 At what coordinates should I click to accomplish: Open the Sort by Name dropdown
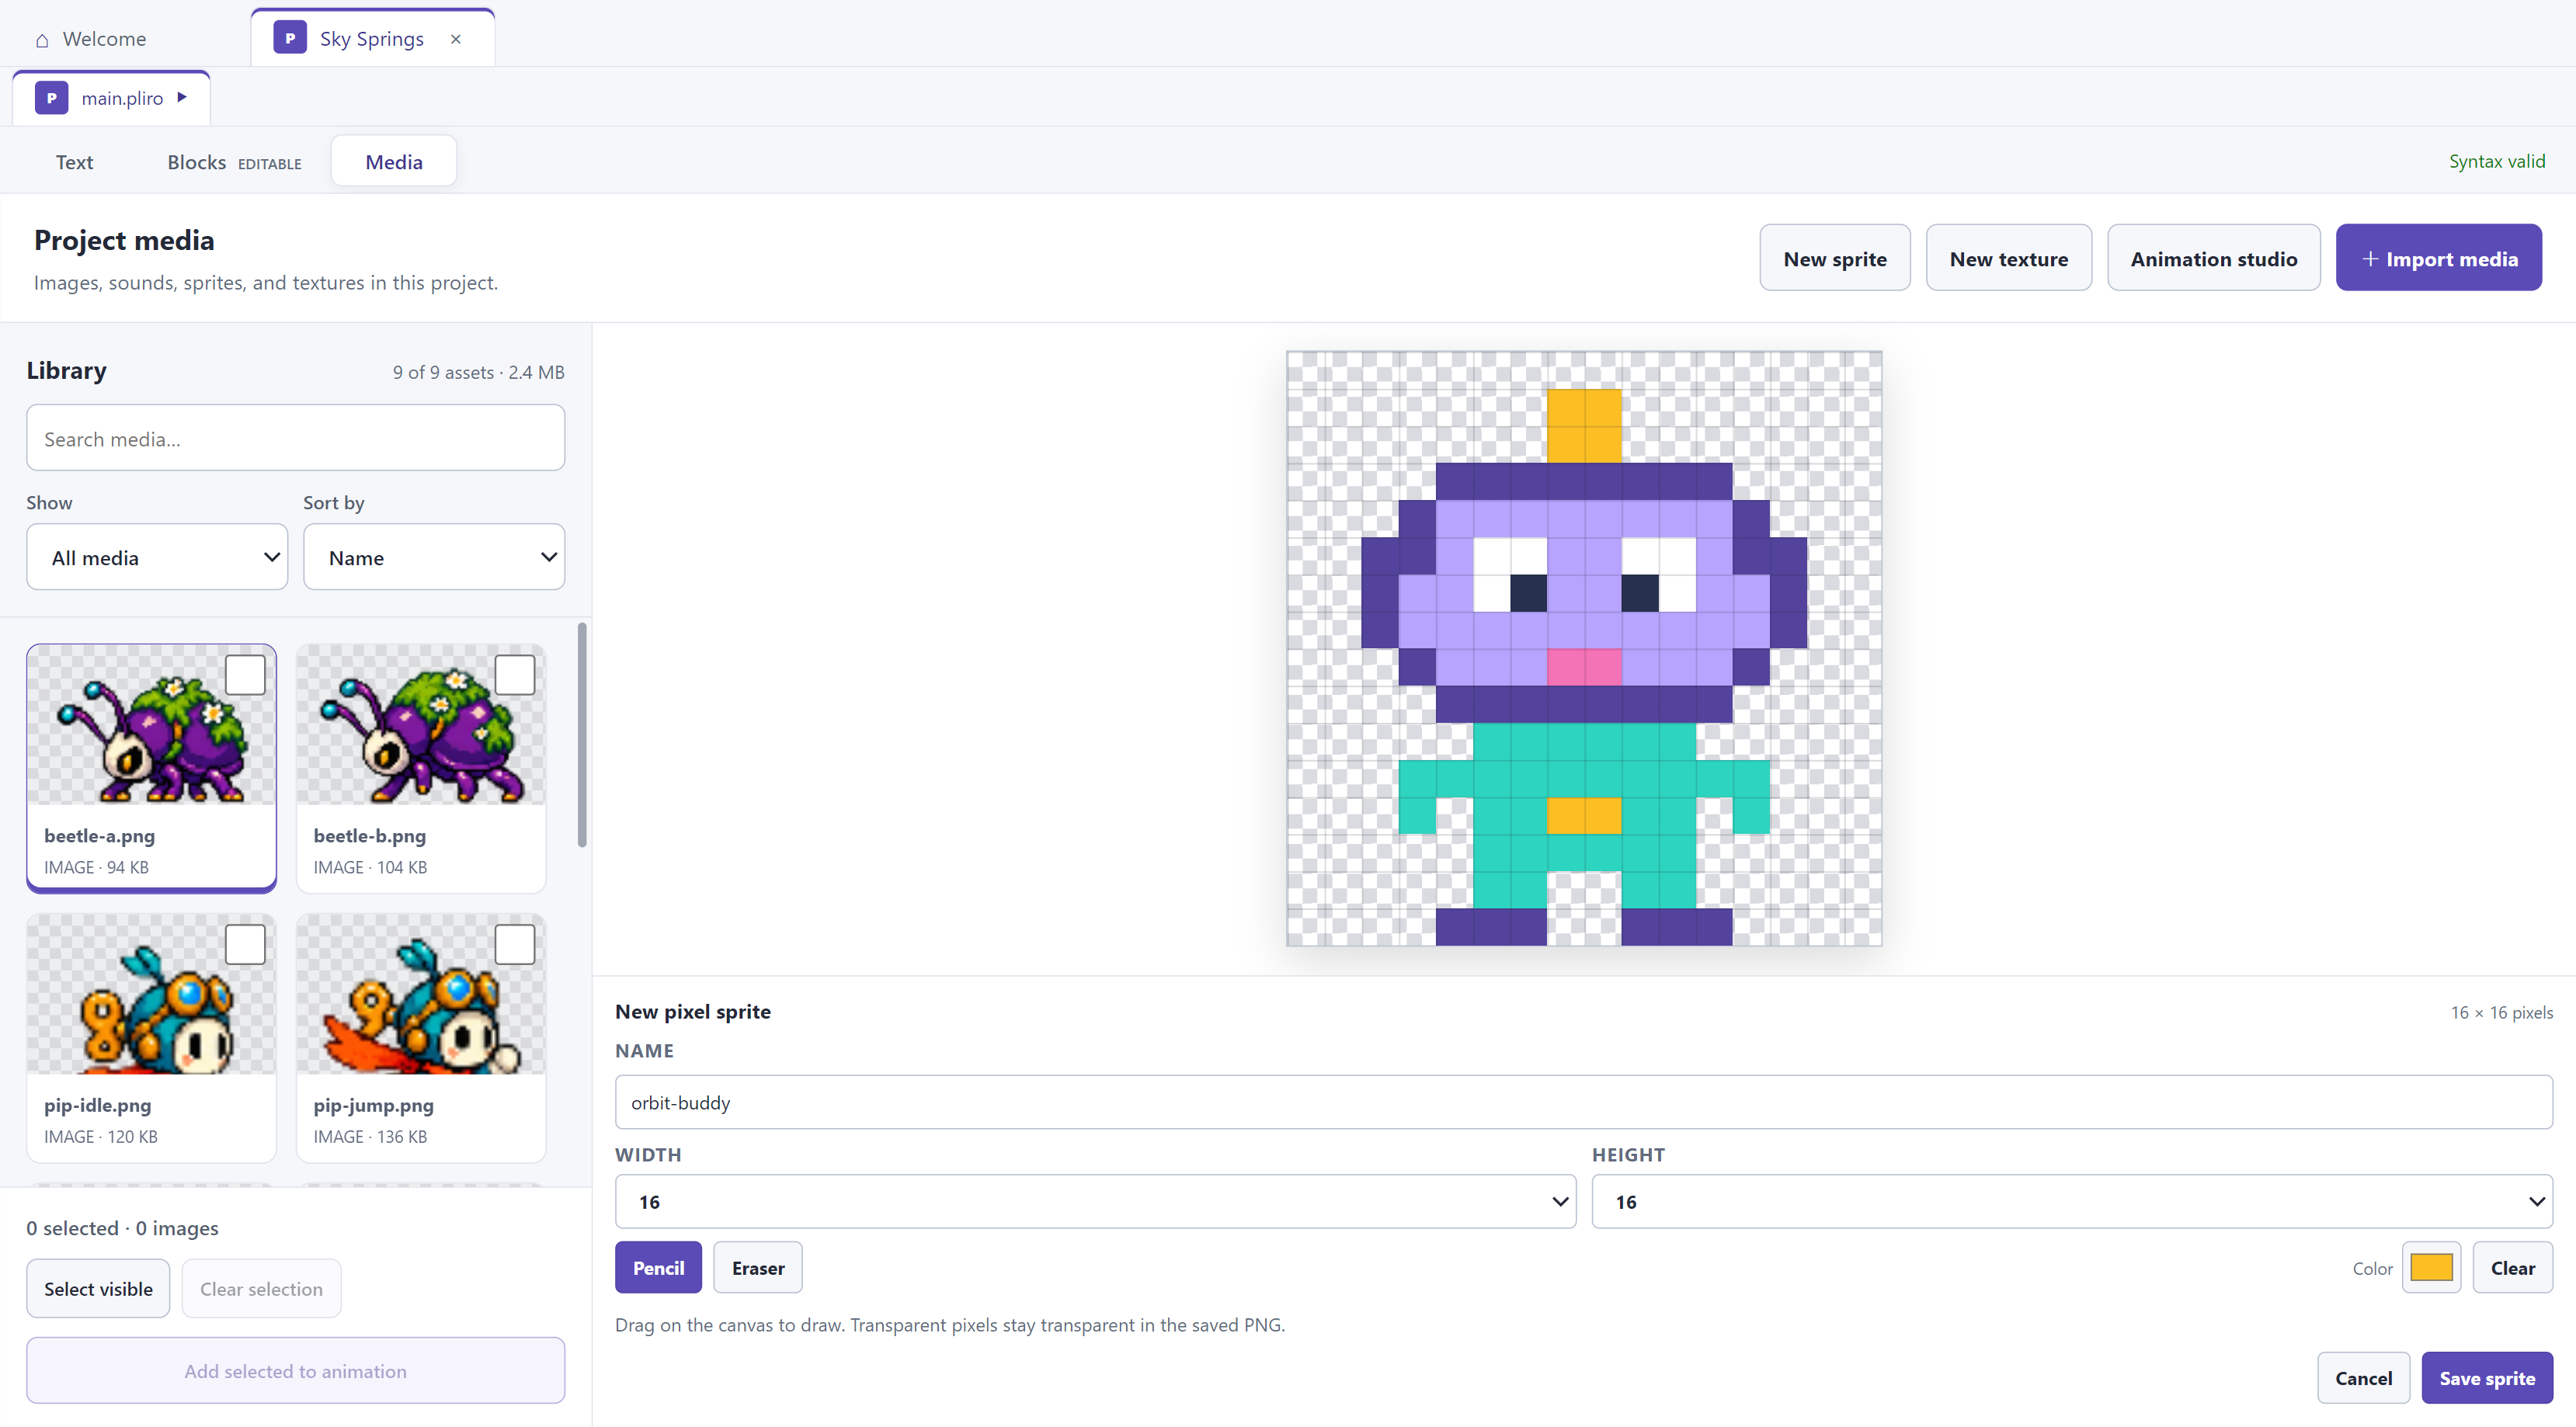point(434,557)
